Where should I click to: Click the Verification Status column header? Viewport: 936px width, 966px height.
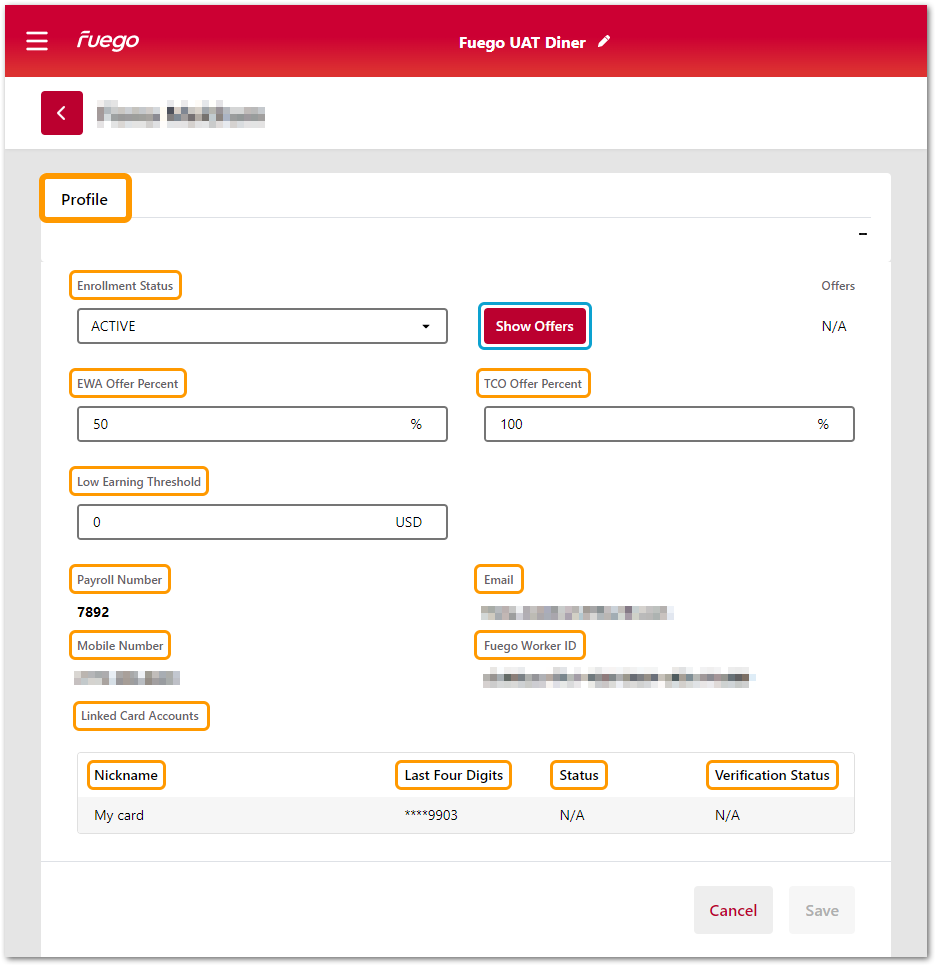click(x=771, y=775)
